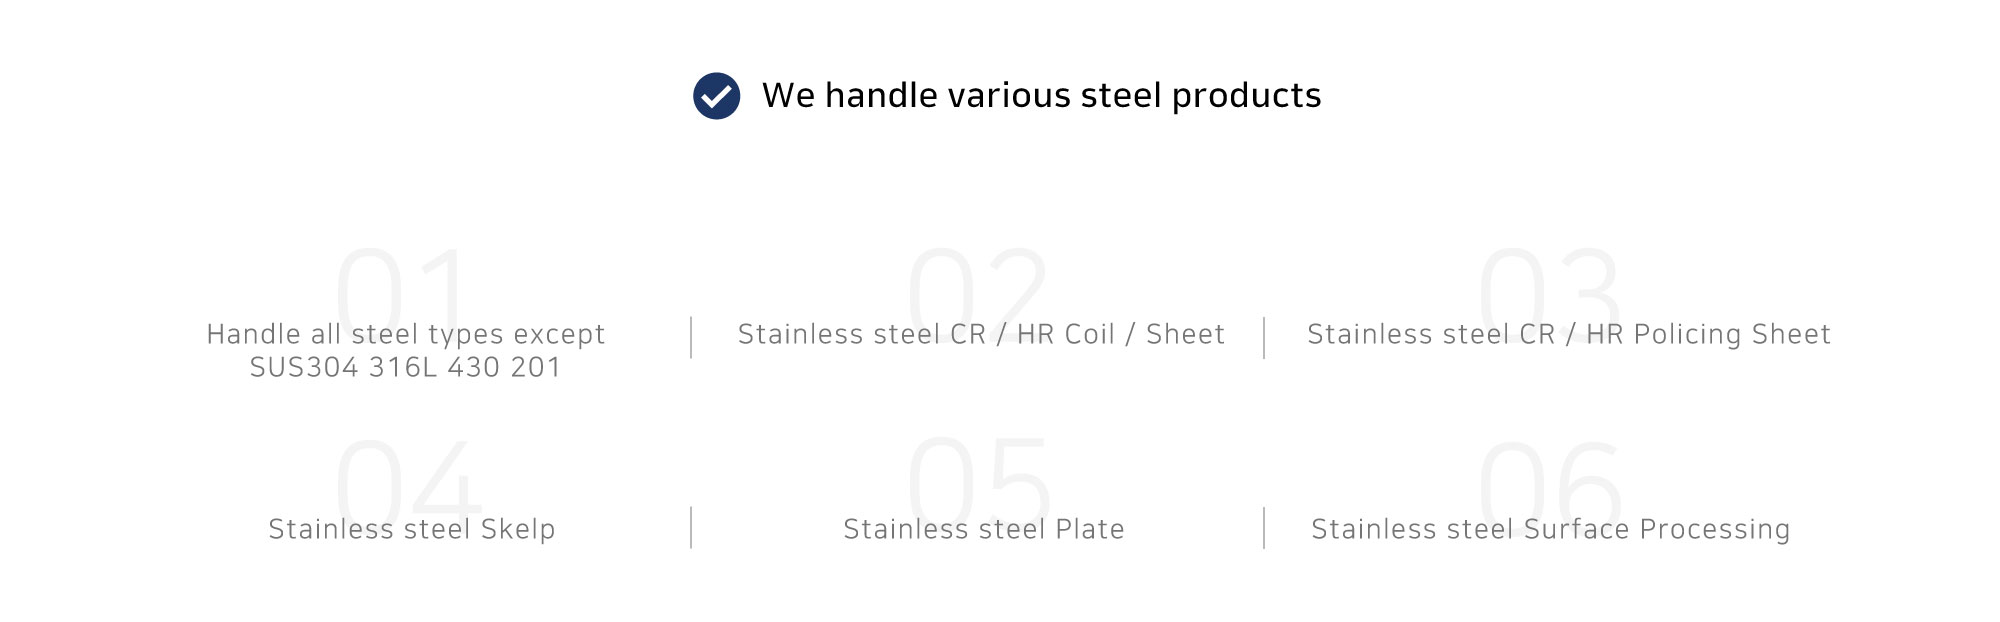Click the faint 02 number watermark
Screen dimensions: 2000x622
click(x=978, y=290)
